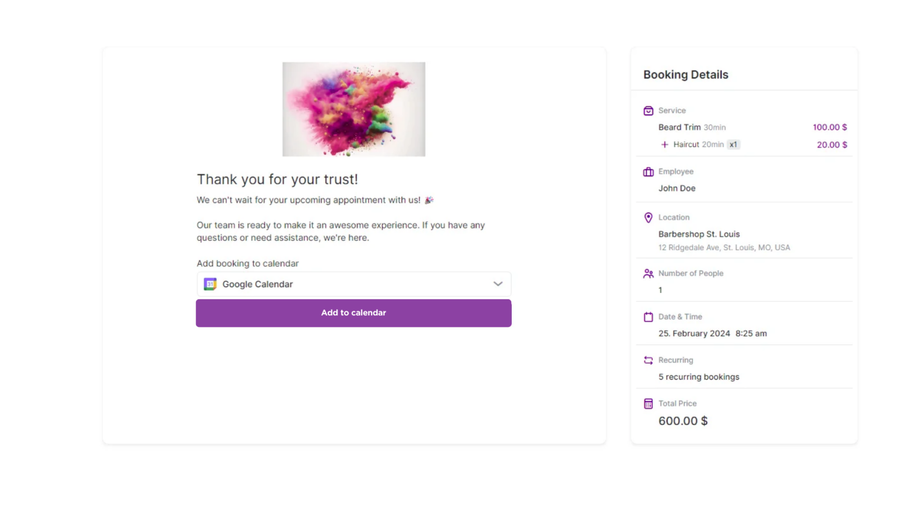Click the x1 quantity badge
920x517 pixels.
(733, 145)
